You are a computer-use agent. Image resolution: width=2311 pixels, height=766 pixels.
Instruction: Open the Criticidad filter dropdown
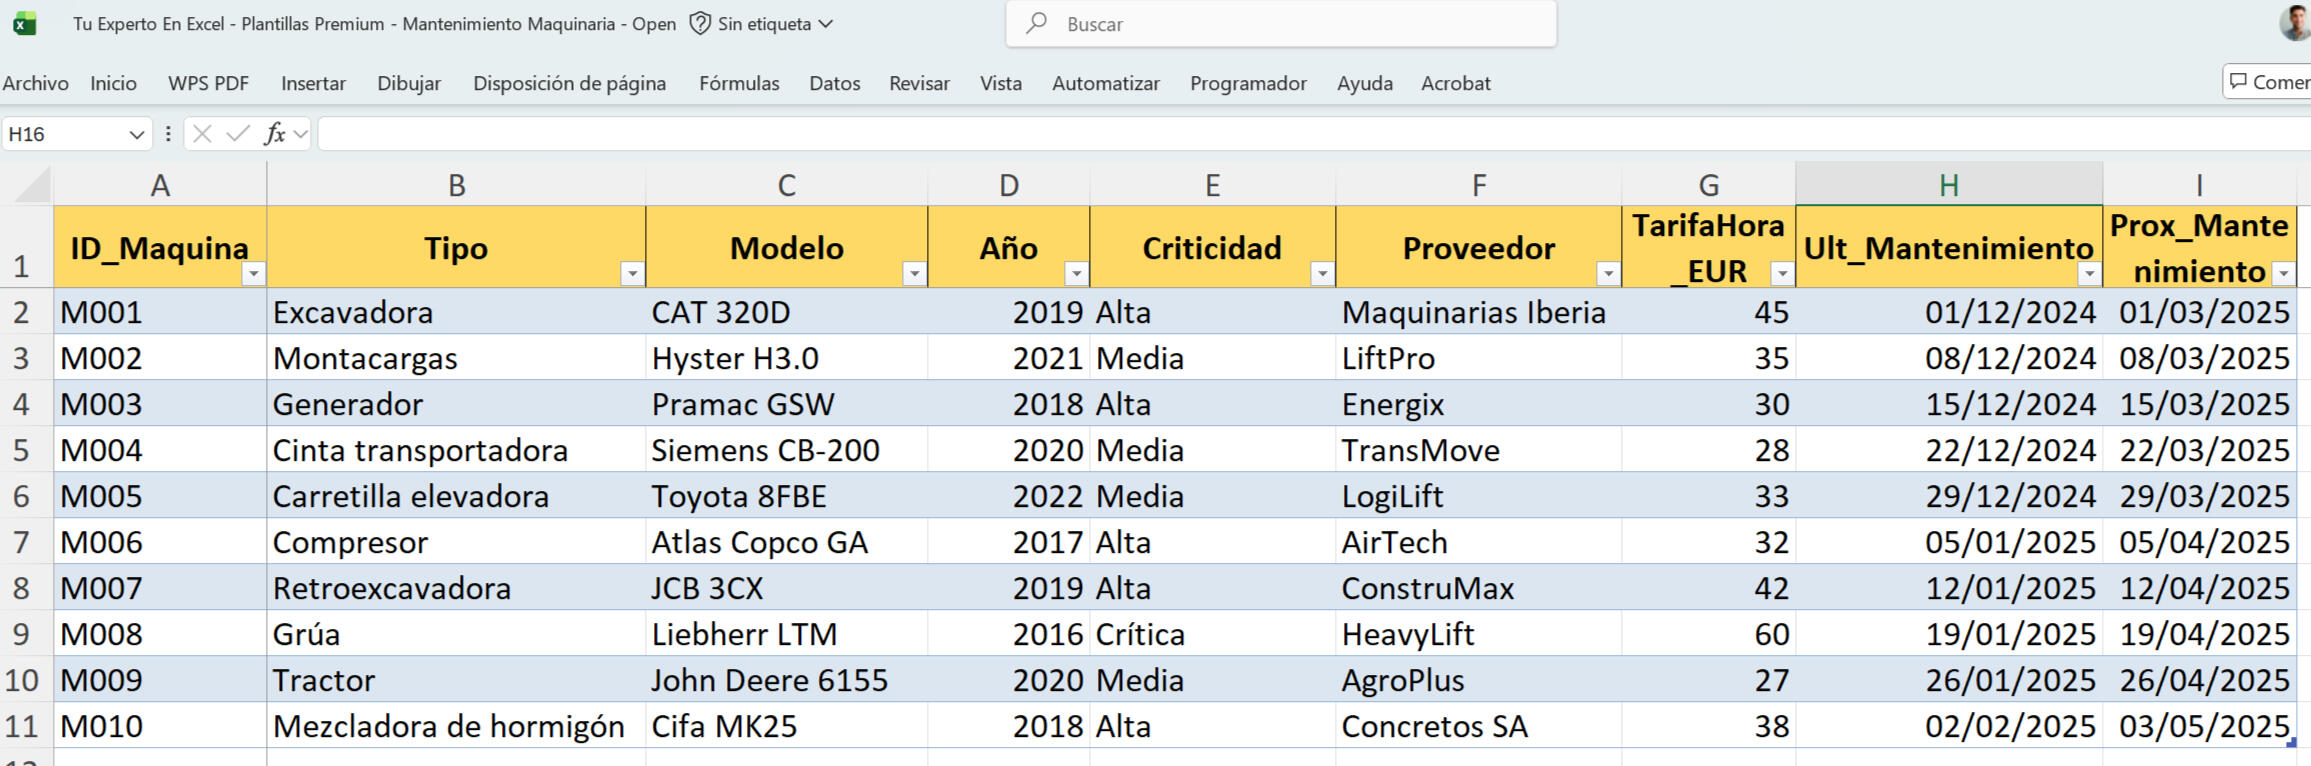(1322, 273)
